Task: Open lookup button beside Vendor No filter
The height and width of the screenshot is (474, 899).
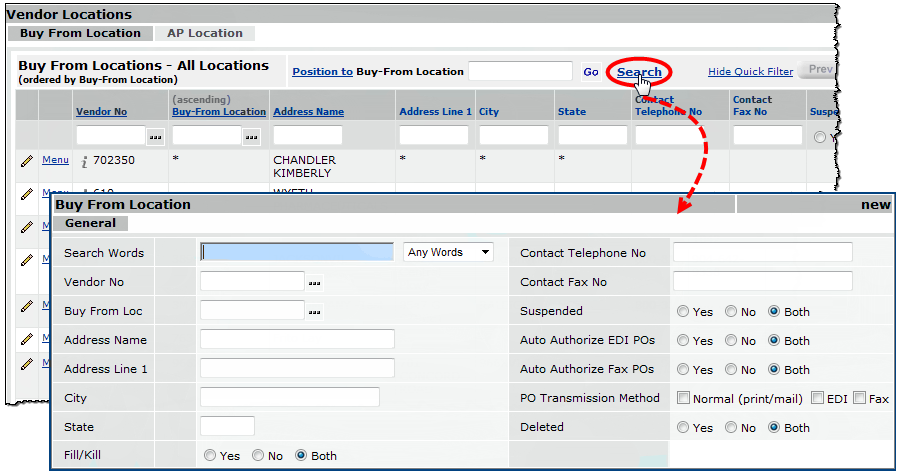Action: pos(156,136)
